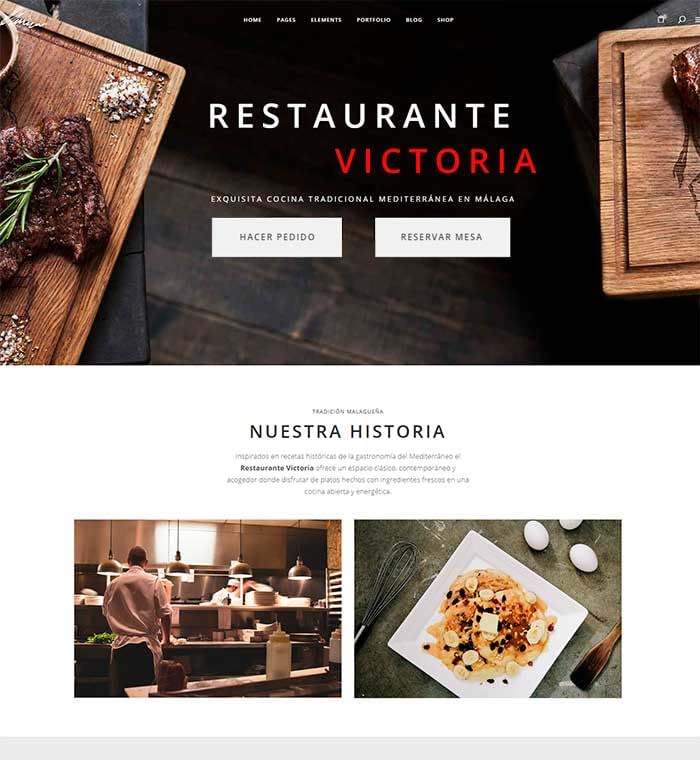Click the RESERVAR MESA button
This screenshot has height=760, width=700.
(x=442, y=237)
